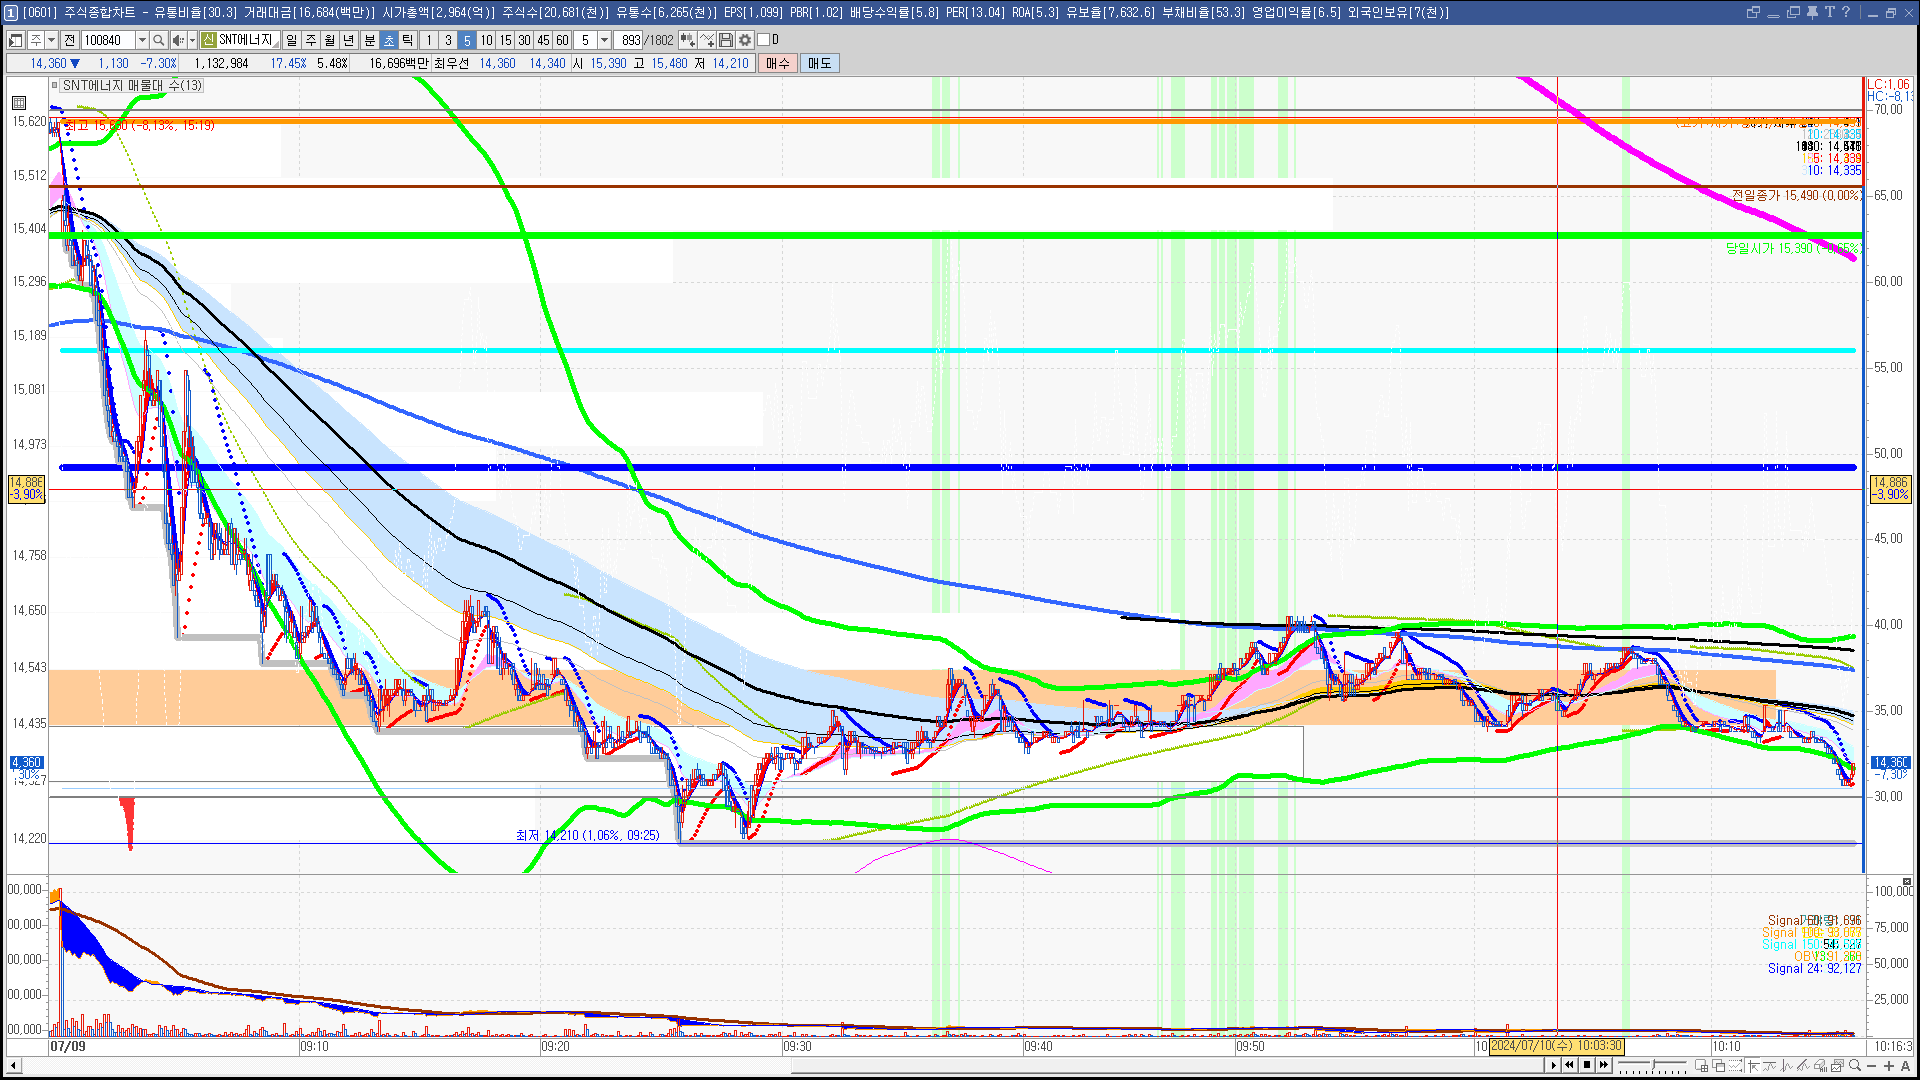Expand the interval value 5 dropdown arrow
1920x1080 pixels.
[604, 40]
